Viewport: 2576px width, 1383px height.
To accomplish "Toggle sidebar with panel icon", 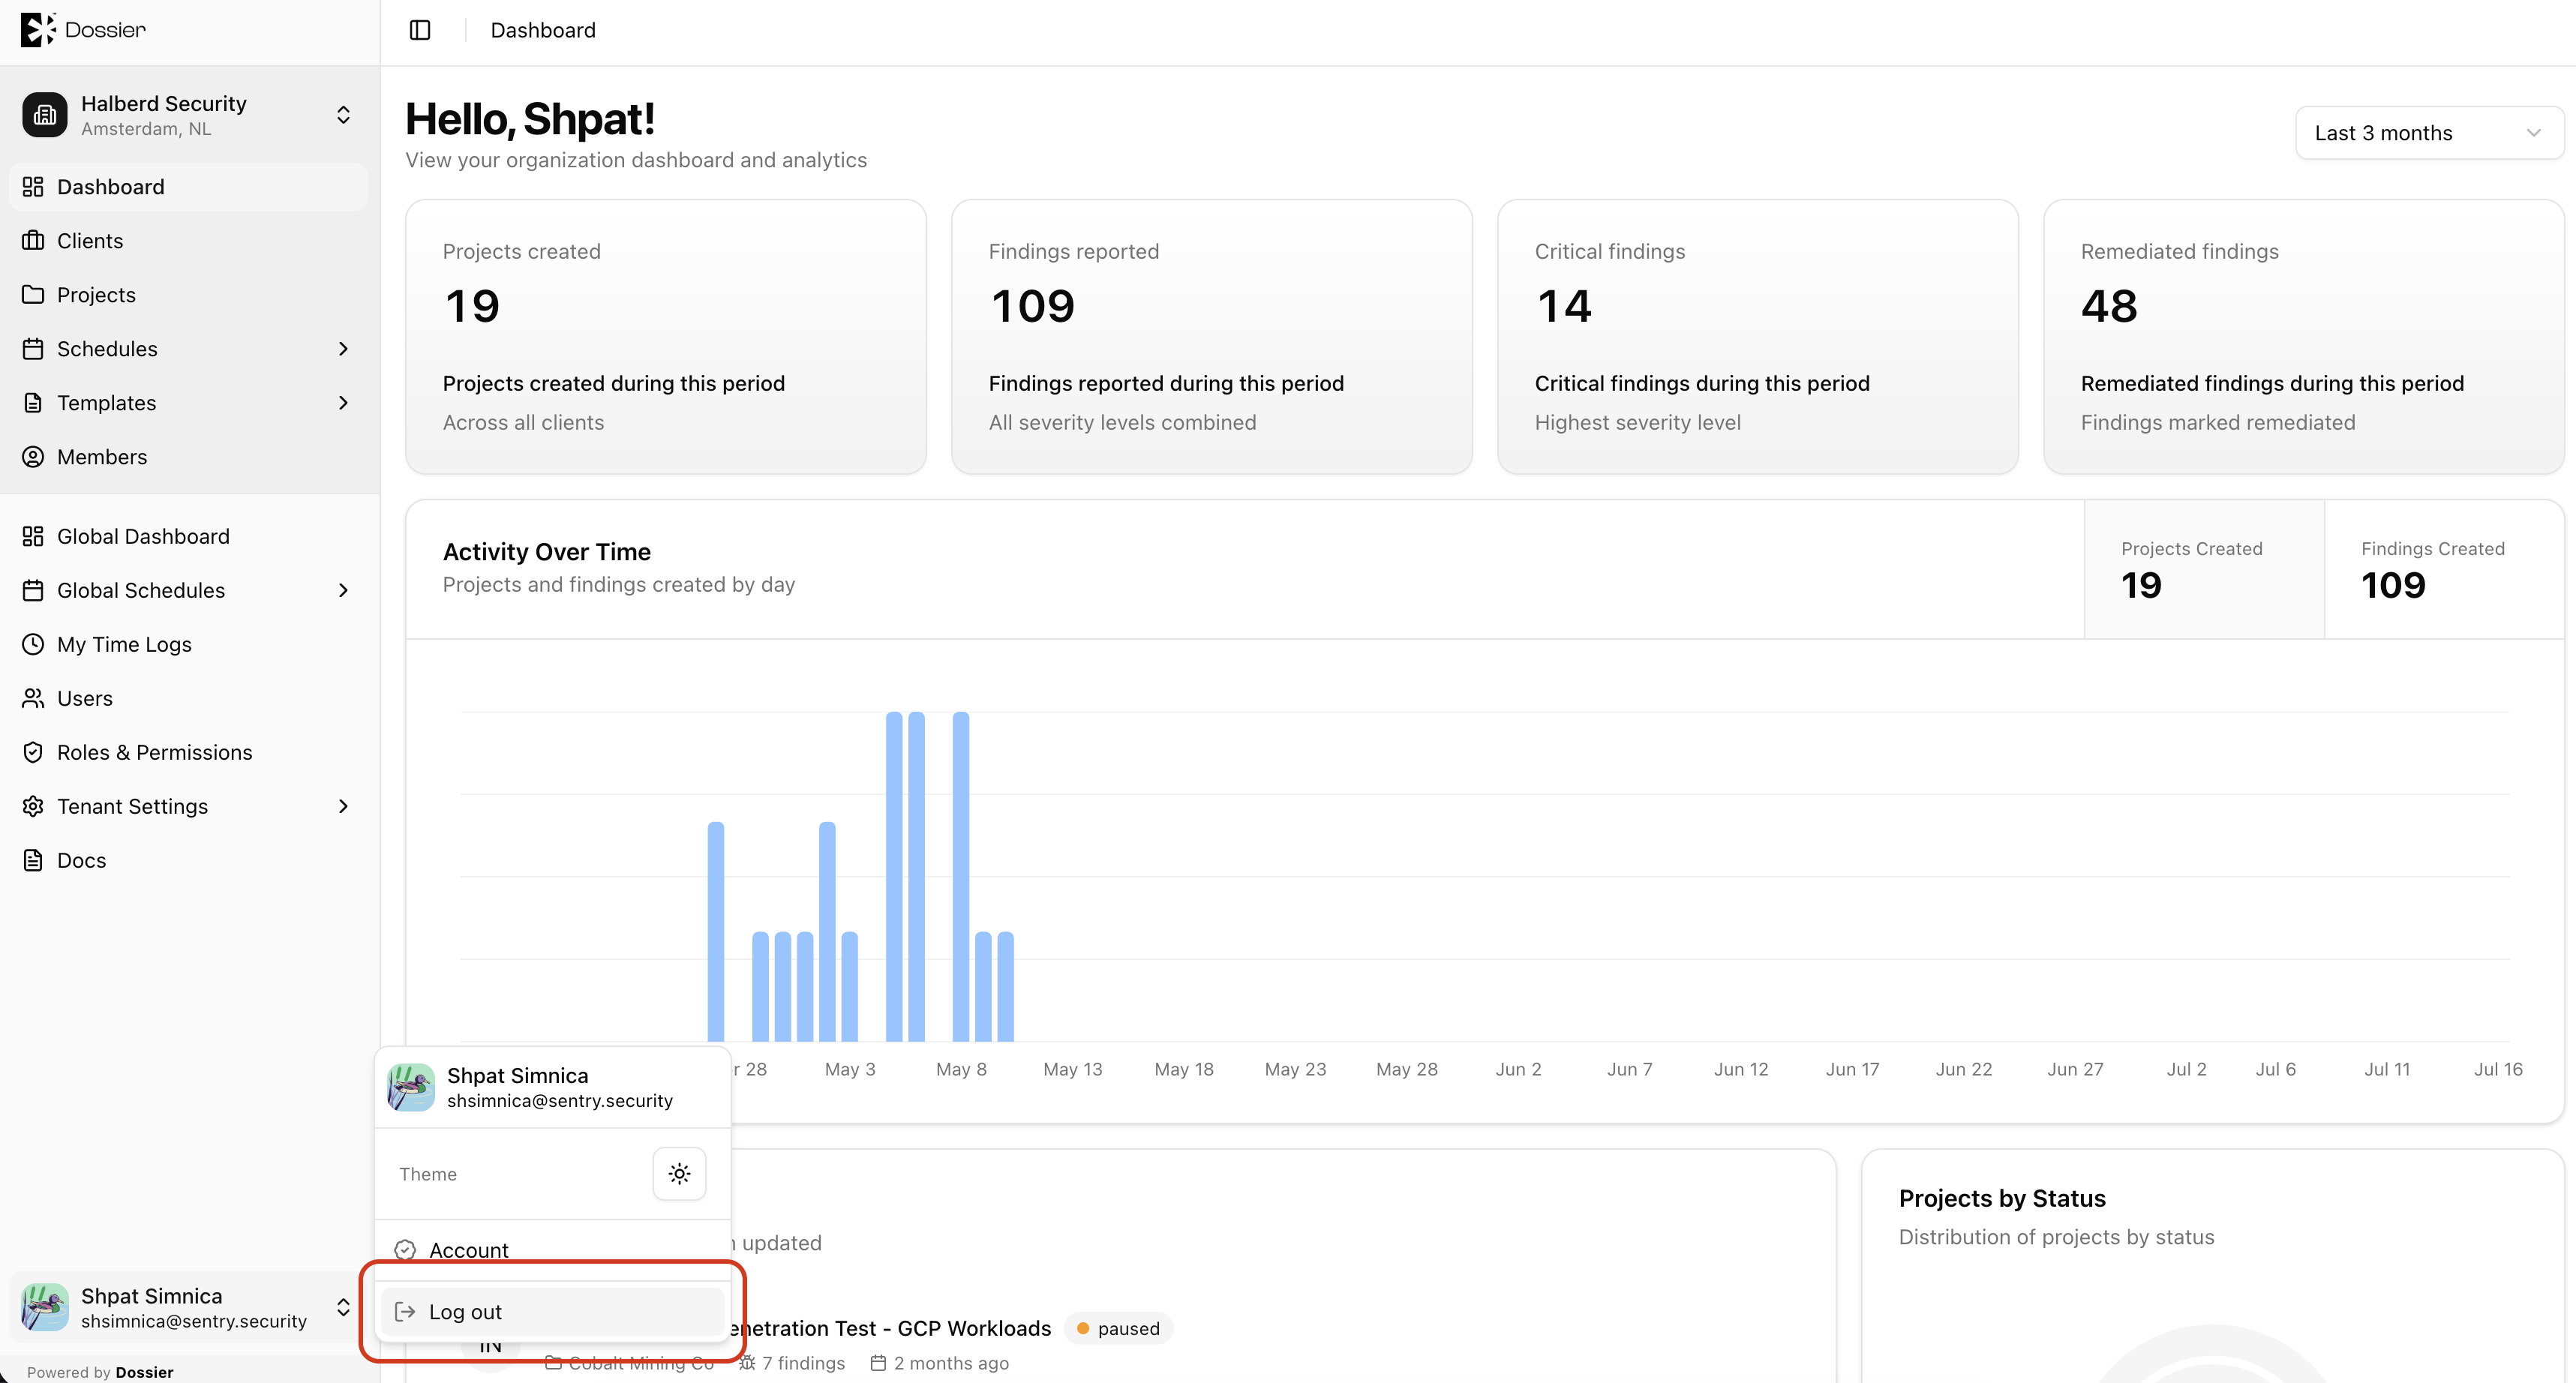I will point(420,30).
